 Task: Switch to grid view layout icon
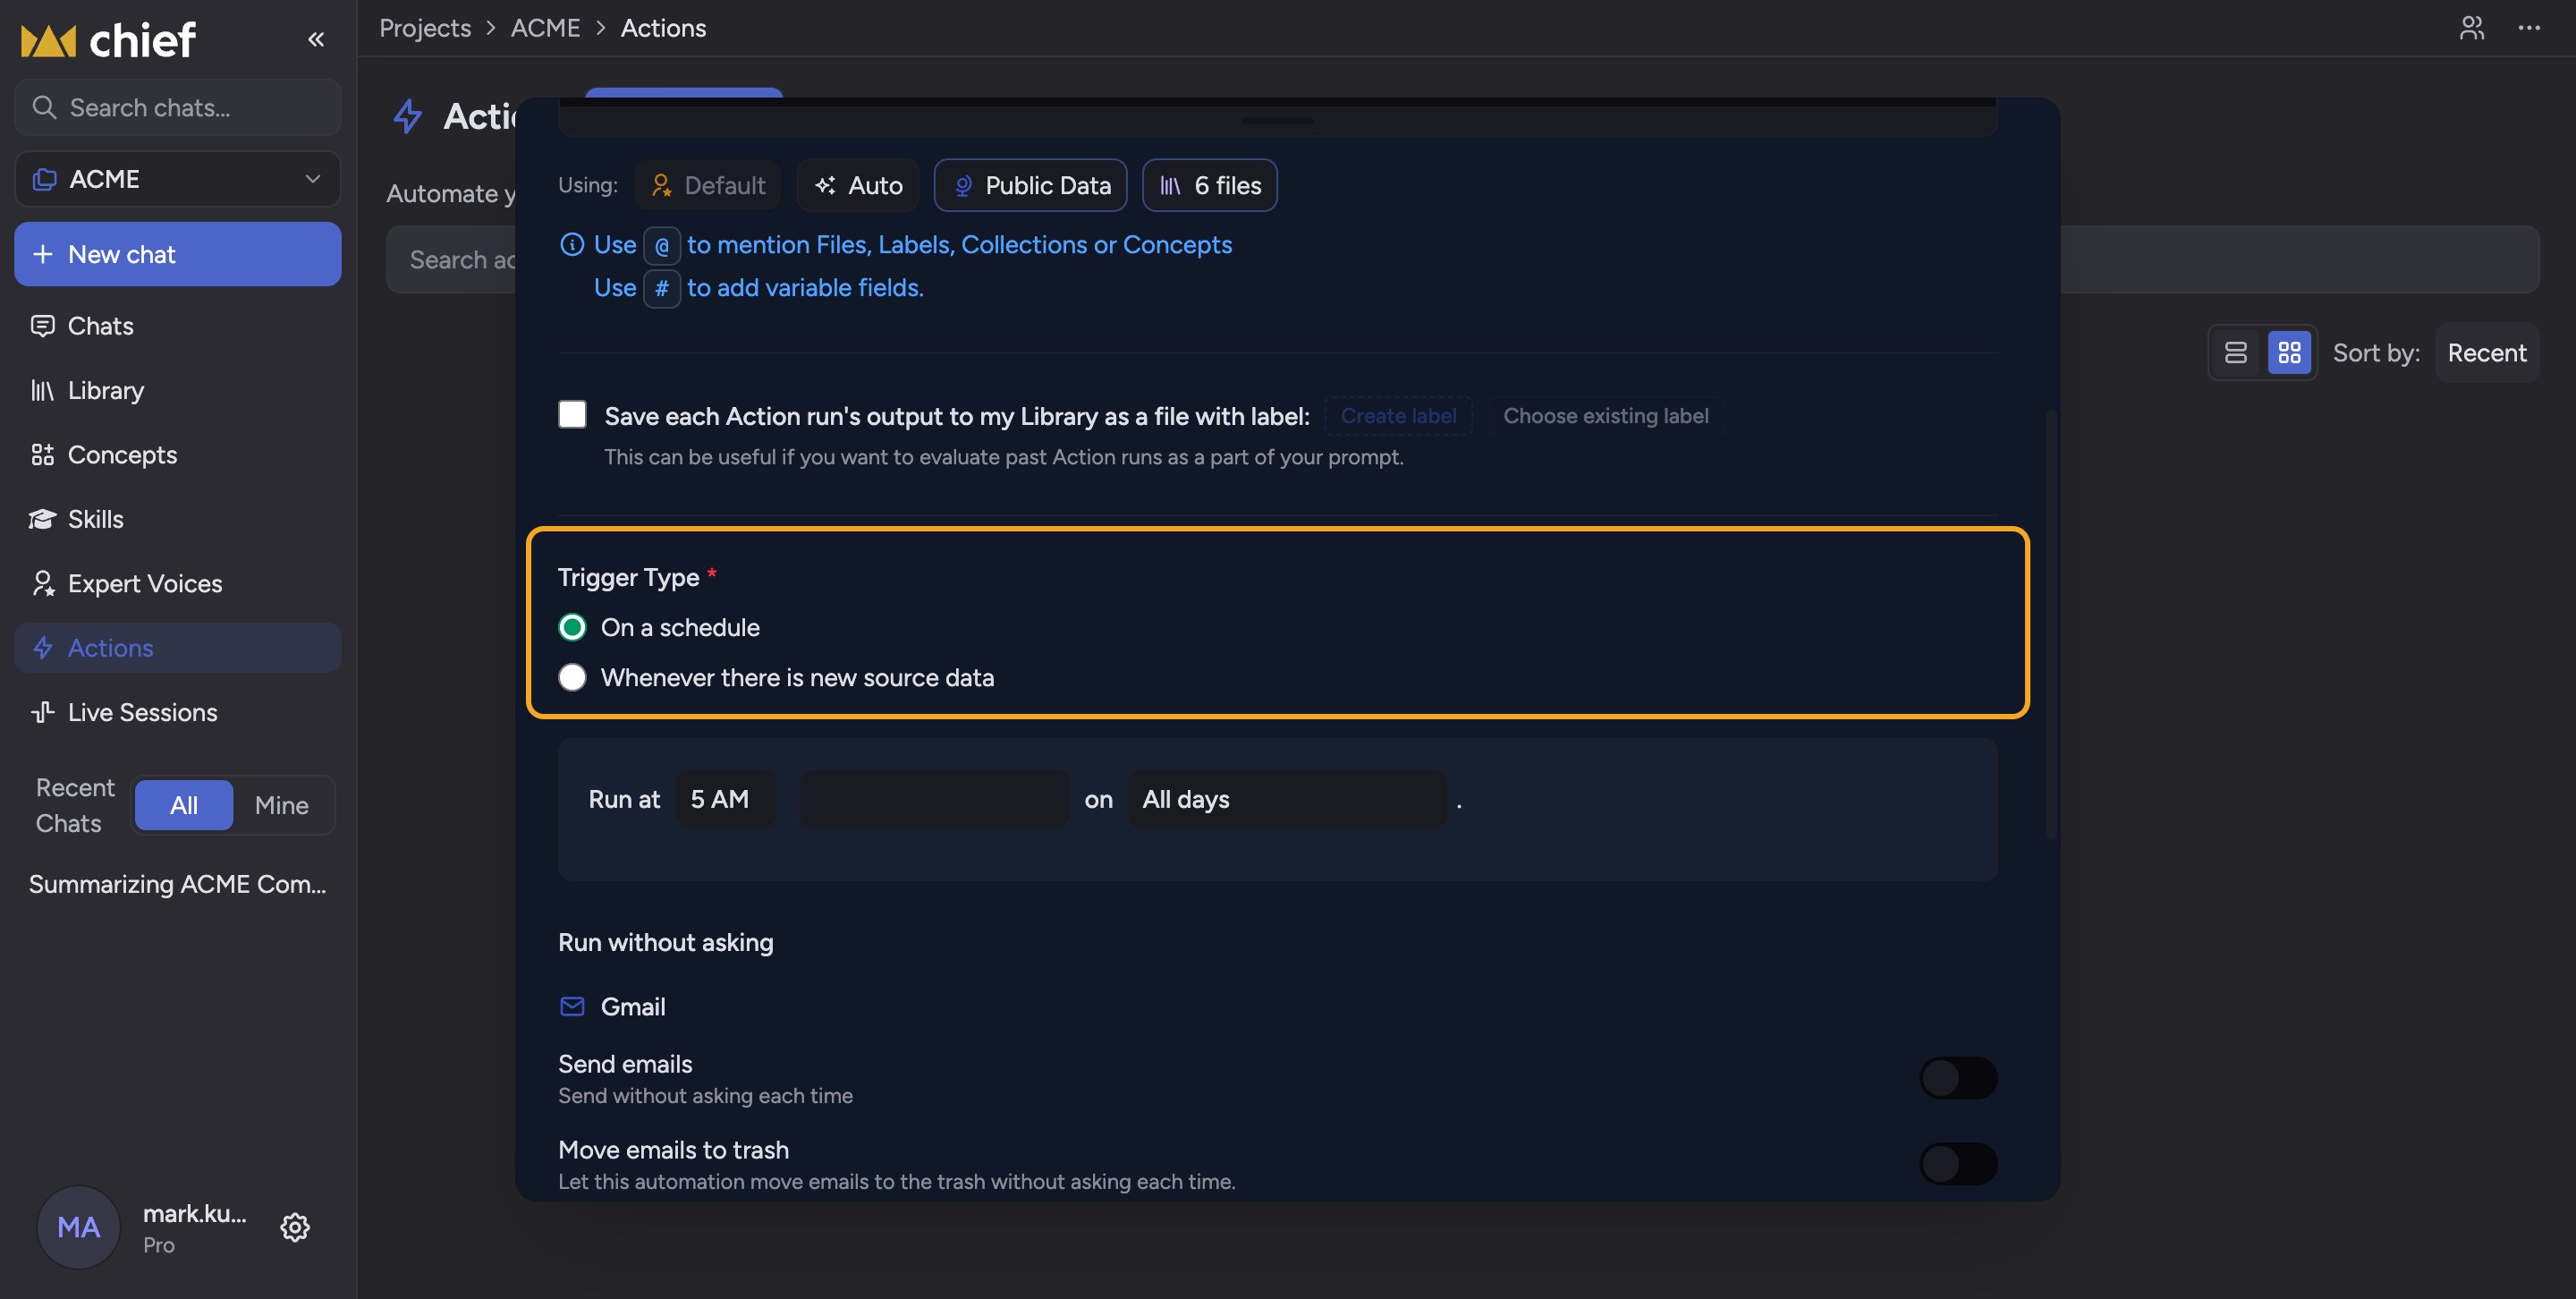[x=2289, y=352]
